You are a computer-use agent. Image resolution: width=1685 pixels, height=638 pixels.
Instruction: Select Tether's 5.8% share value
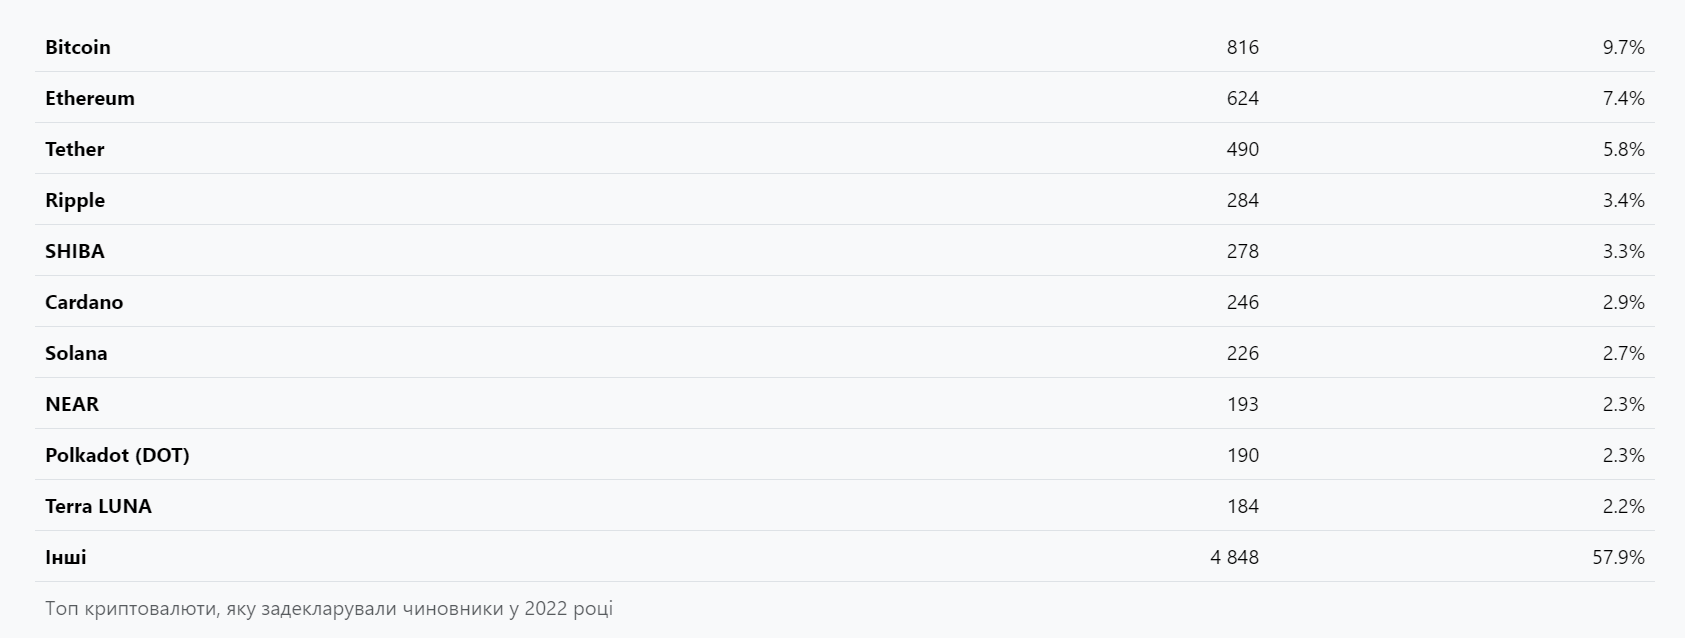point(1623,149)
